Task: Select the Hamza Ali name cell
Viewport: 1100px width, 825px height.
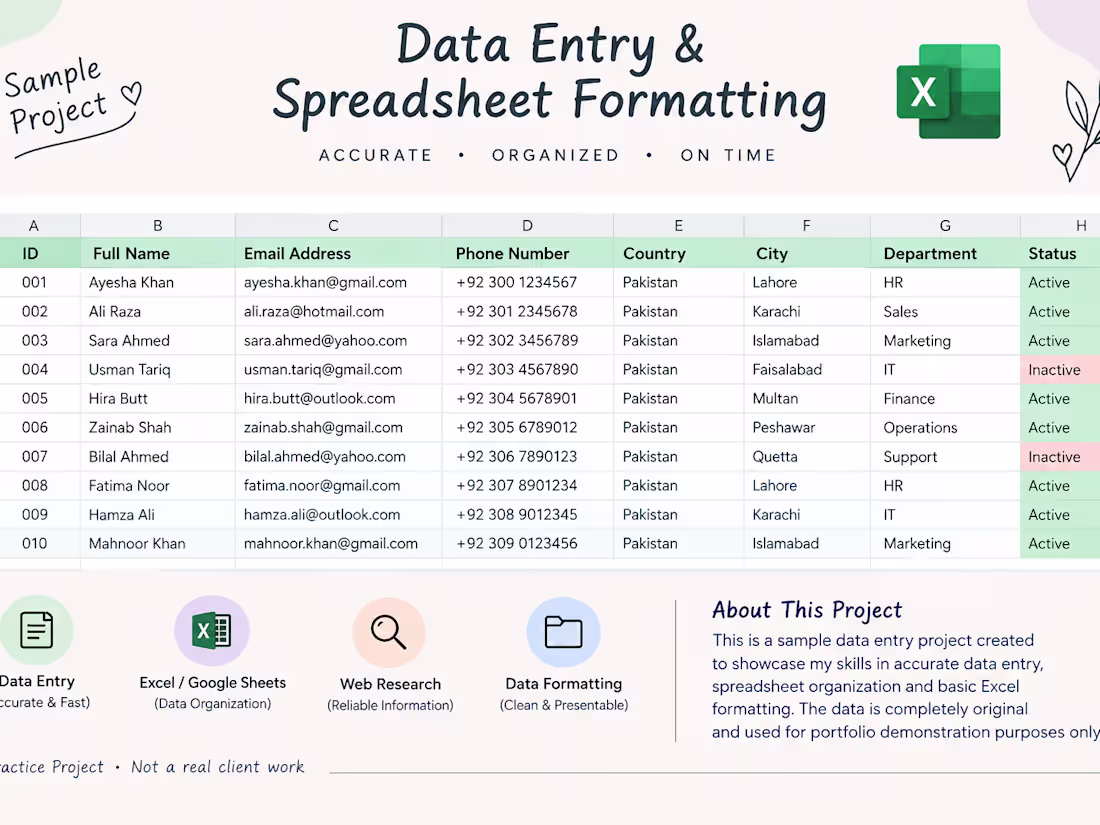Action: point(158,515)
